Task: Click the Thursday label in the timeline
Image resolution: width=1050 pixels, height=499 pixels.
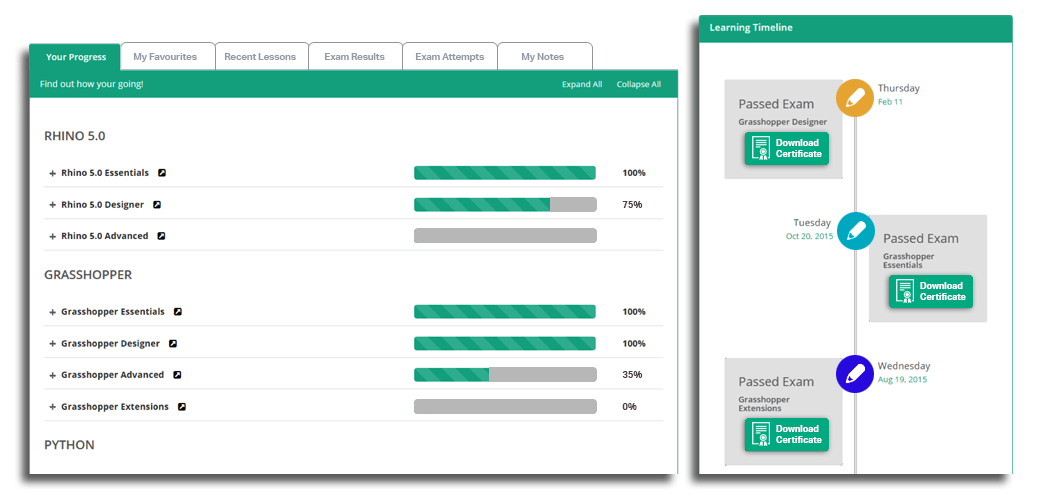Action: pyautogui.click(x=899, y=88)
